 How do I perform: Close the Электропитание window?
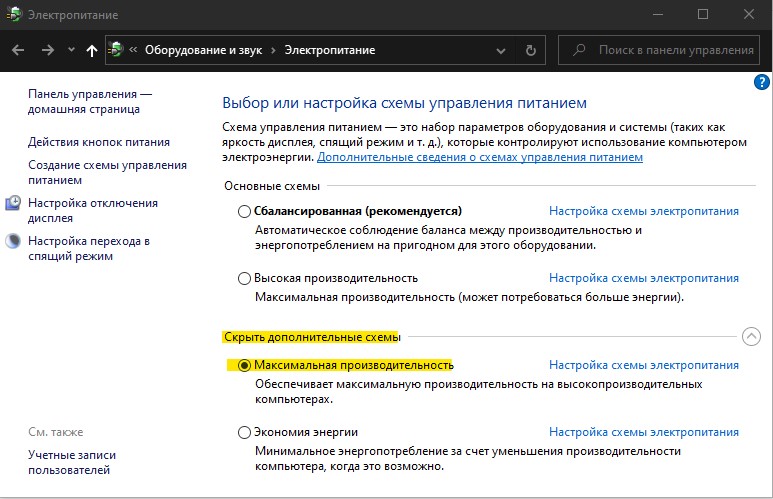[x=749, y=15]
